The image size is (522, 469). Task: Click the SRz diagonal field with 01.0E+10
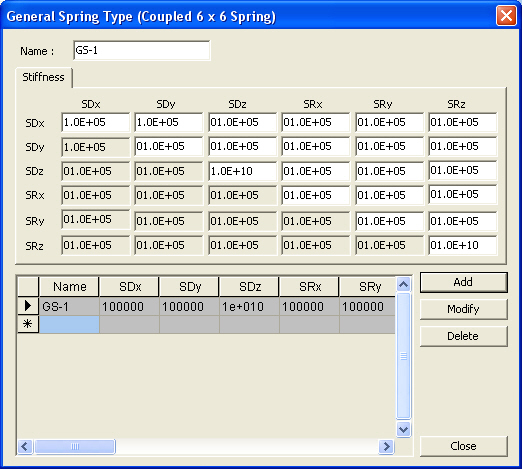(463, 245)
